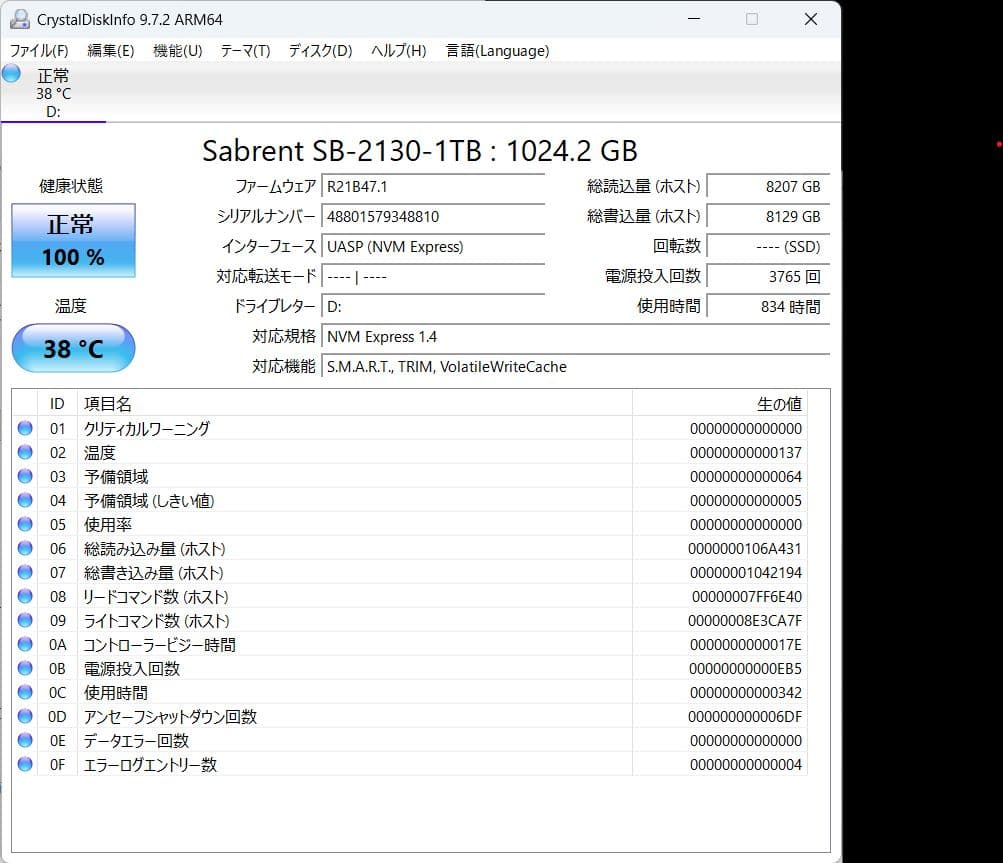Click the status indicator for データエラー回数
This screenshot has height=863, width=1003.
25,740
